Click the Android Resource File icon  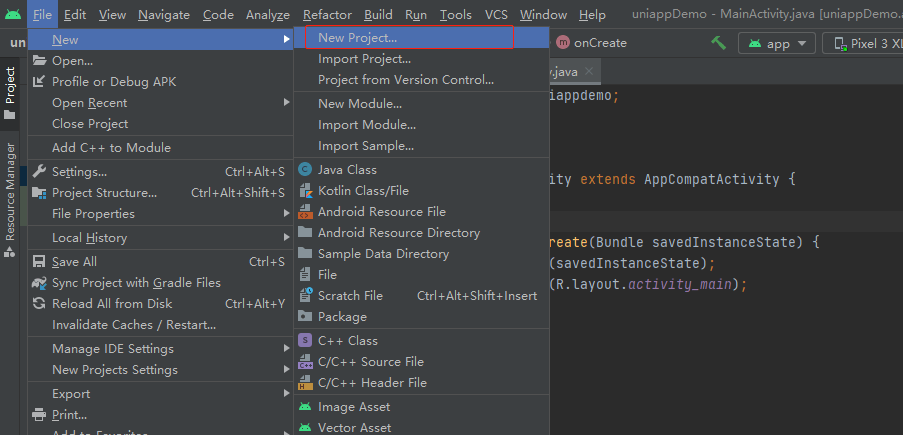point(305,212)
